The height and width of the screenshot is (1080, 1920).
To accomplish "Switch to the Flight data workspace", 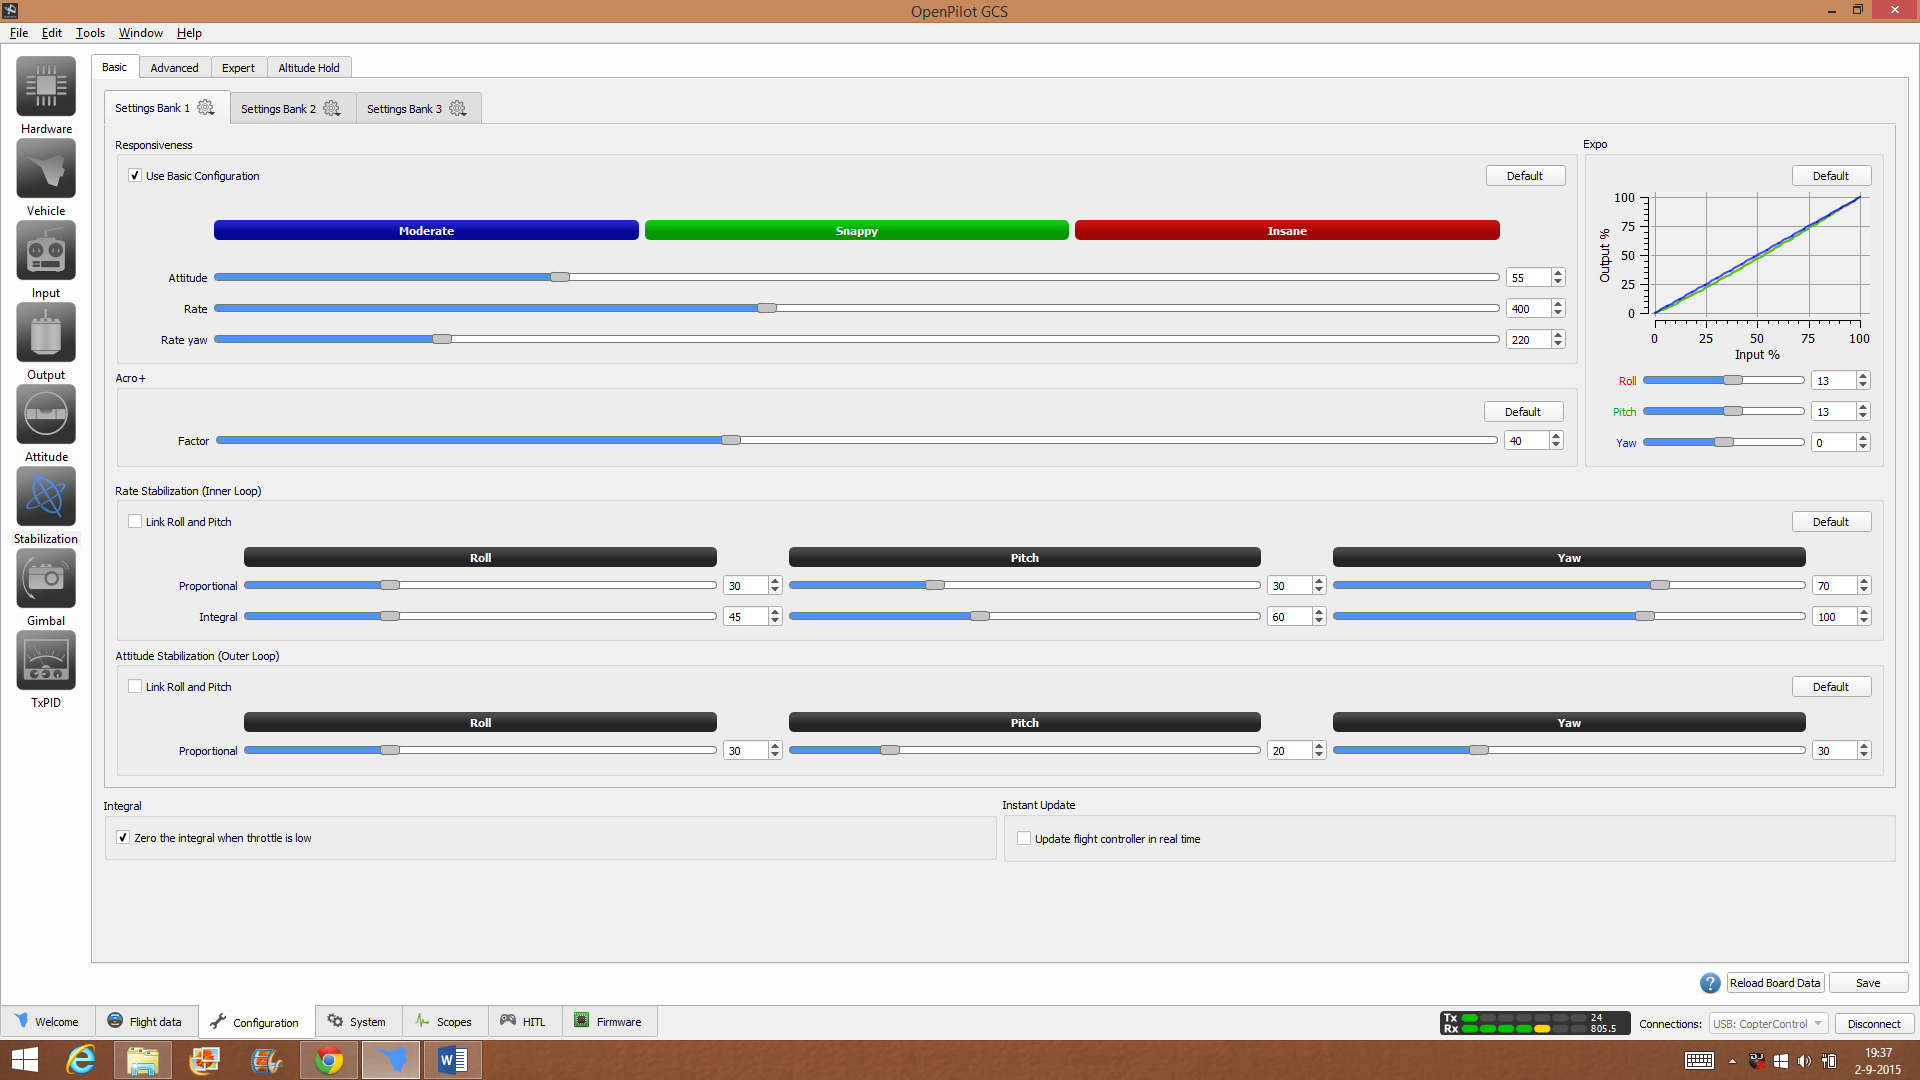I will (145, 1021).
